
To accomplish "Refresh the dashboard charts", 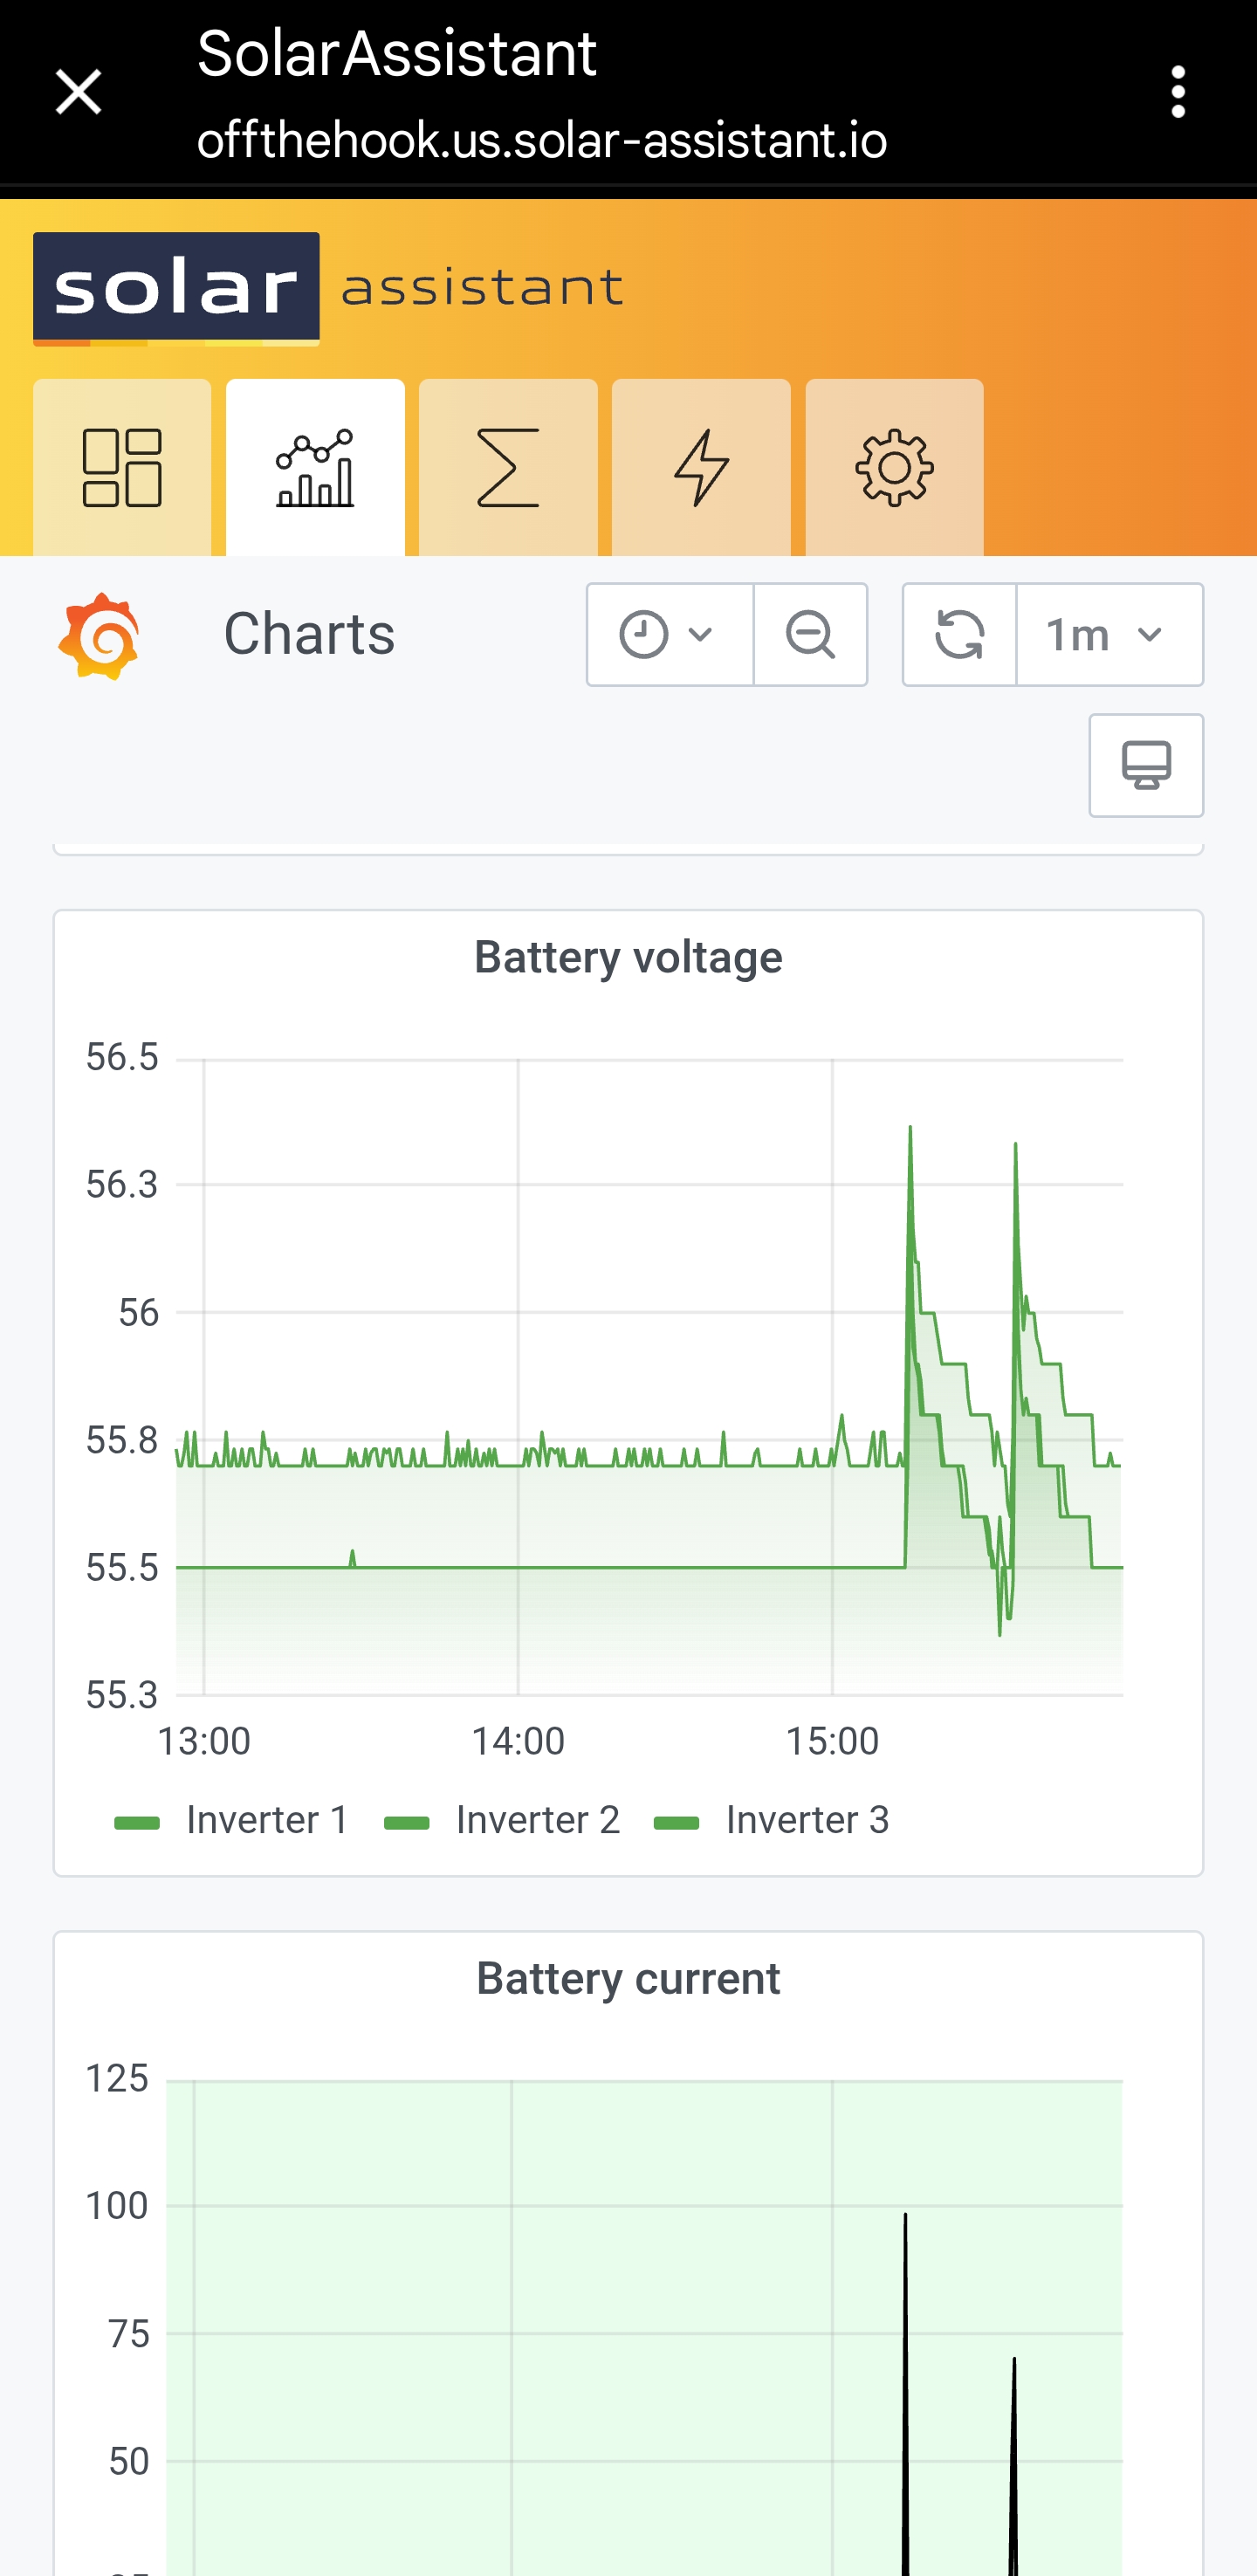I will pyautogui.click(x=959, y=635).
